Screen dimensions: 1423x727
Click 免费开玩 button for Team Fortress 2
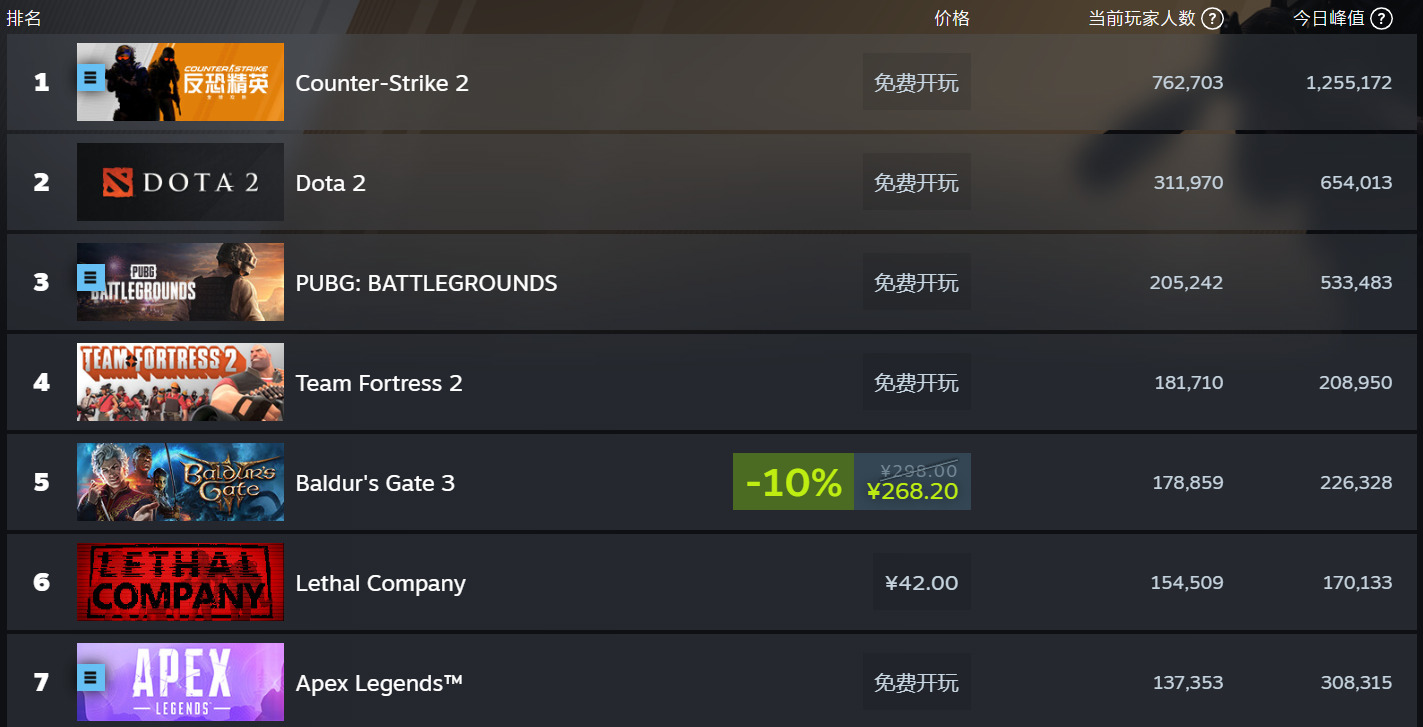point(917,382)
